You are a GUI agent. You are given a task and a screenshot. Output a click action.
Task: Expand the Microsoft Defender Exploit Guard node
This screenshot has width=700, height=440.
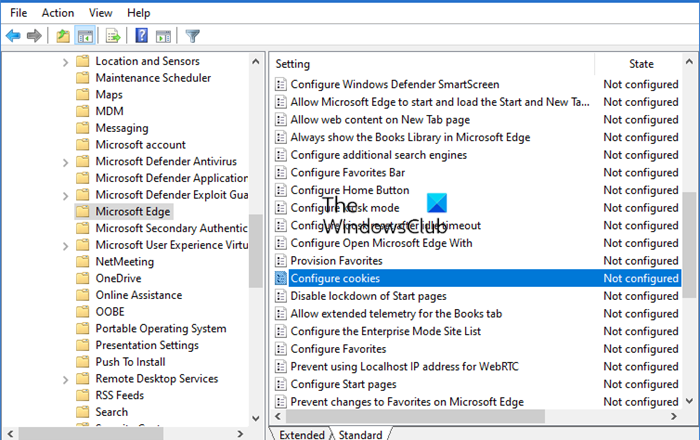click(x=65, y=196)
